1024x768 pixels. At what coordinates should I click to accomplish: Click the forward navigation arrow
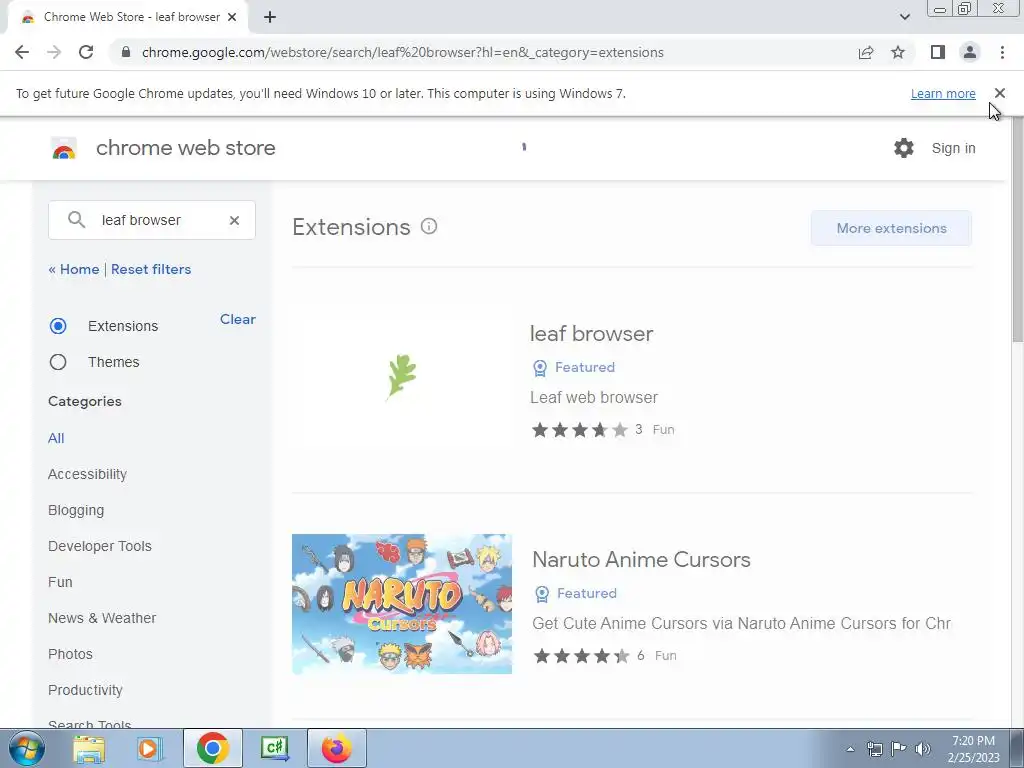tap(54, 52)
